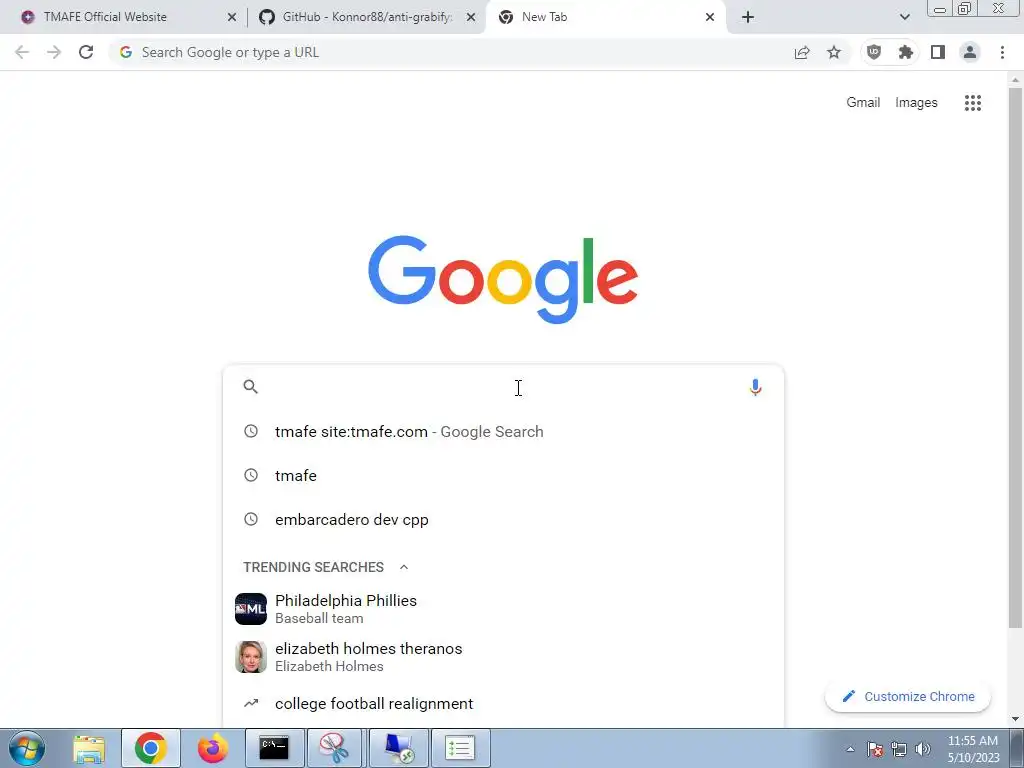Select embarcadero dev cpp suggestion

point(503,520)
